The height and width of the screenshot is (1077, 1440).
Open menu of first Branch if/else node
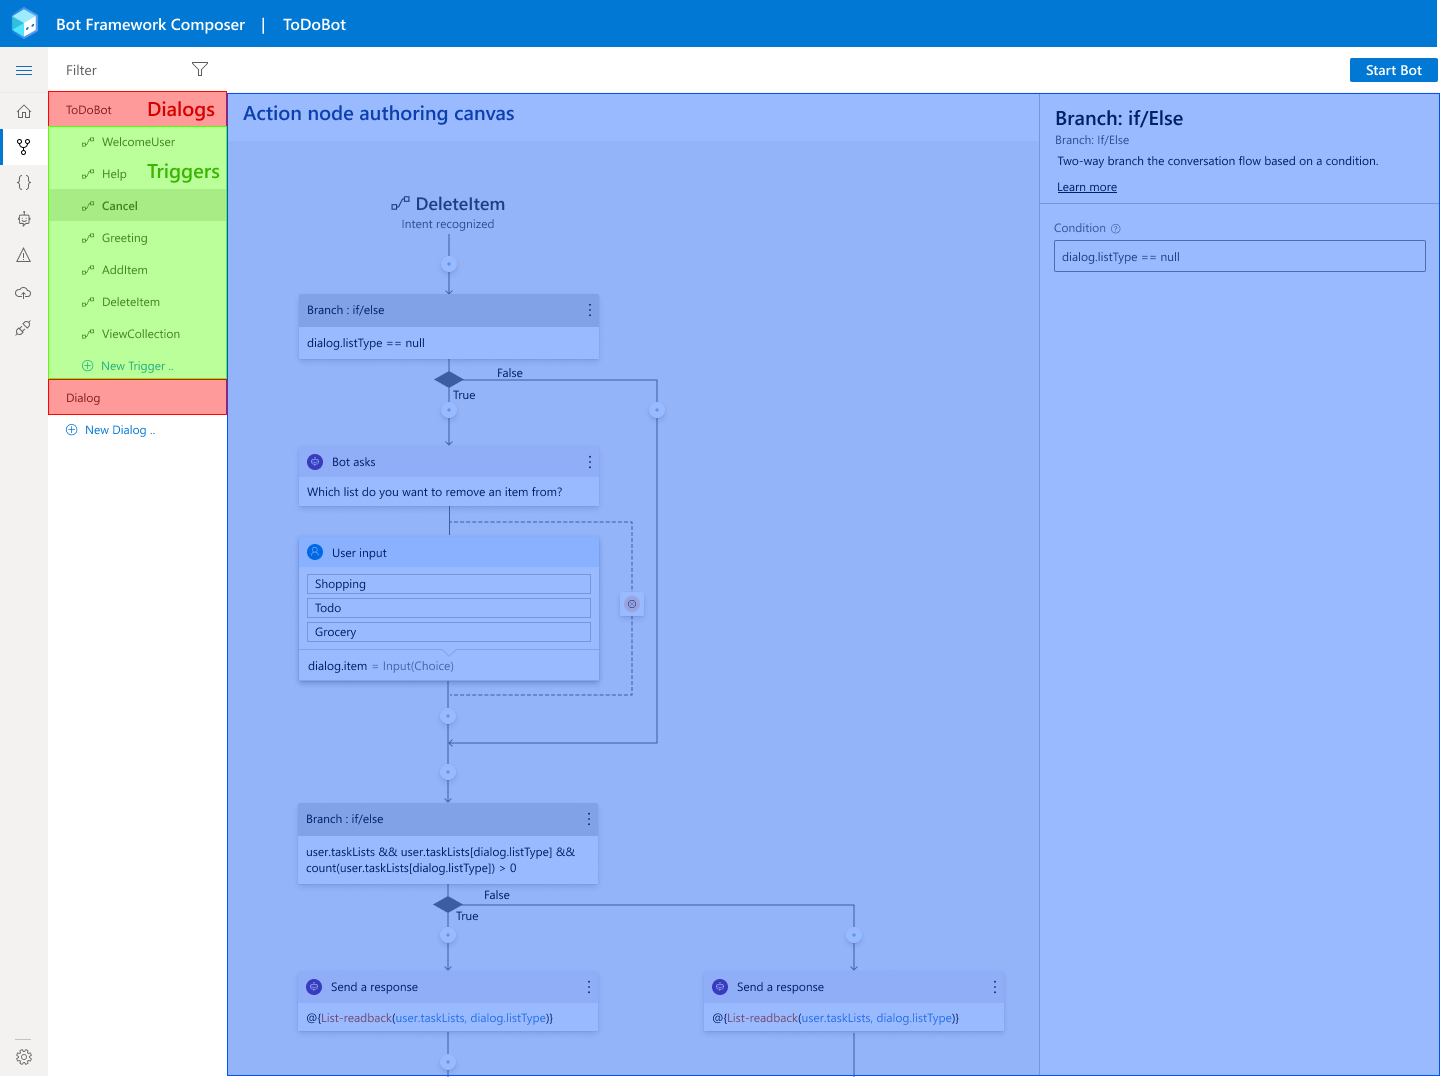(590, 310)
